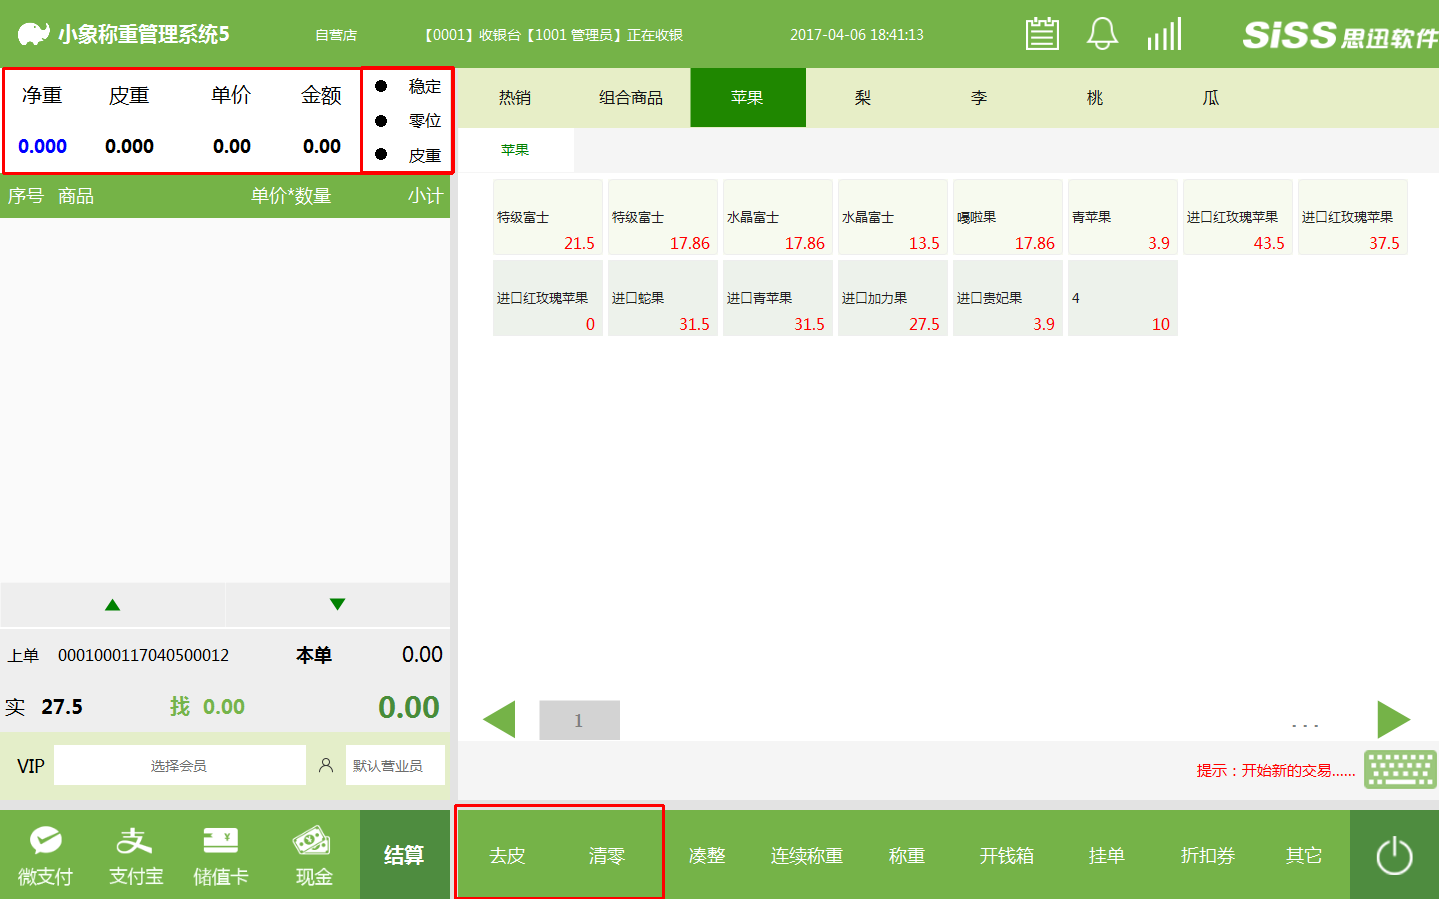Open notifications via the bell icon

pos(1102,33)
